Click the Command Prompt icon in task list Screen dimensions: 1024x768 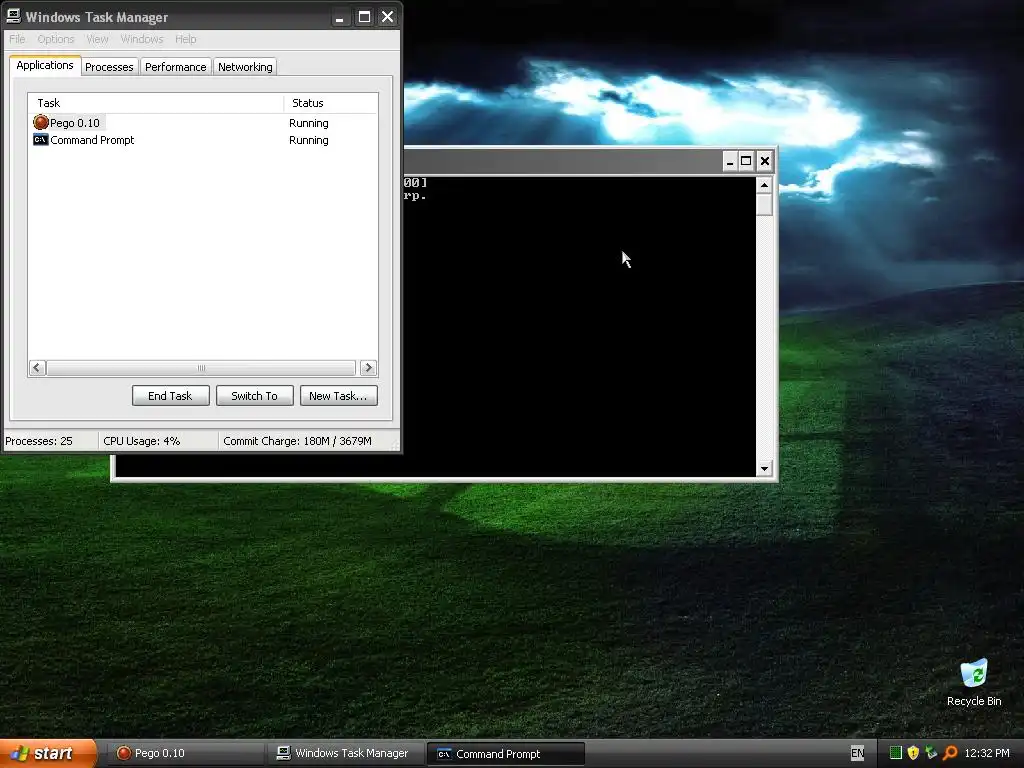click(40, 140)
